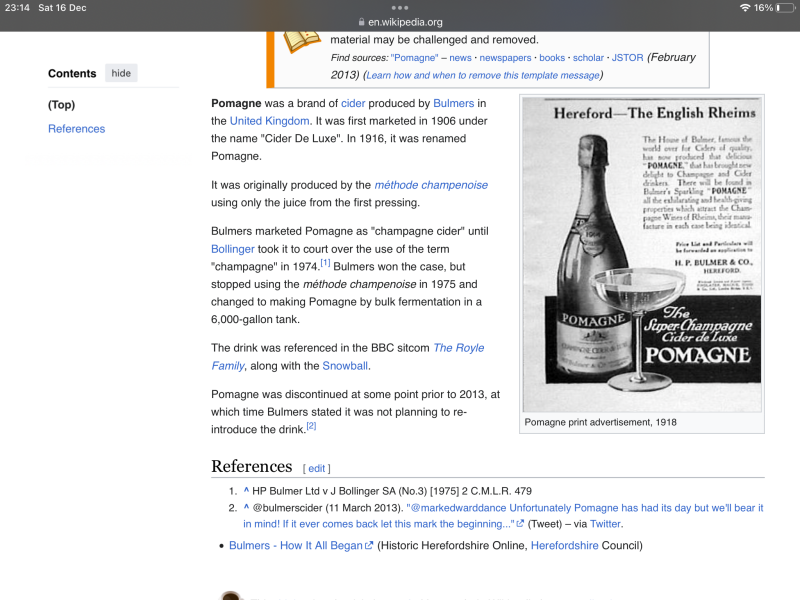This screenshot has width=800, height=600.
Task: Open the JSTOR sources link
Action: (x=627, y=58)
